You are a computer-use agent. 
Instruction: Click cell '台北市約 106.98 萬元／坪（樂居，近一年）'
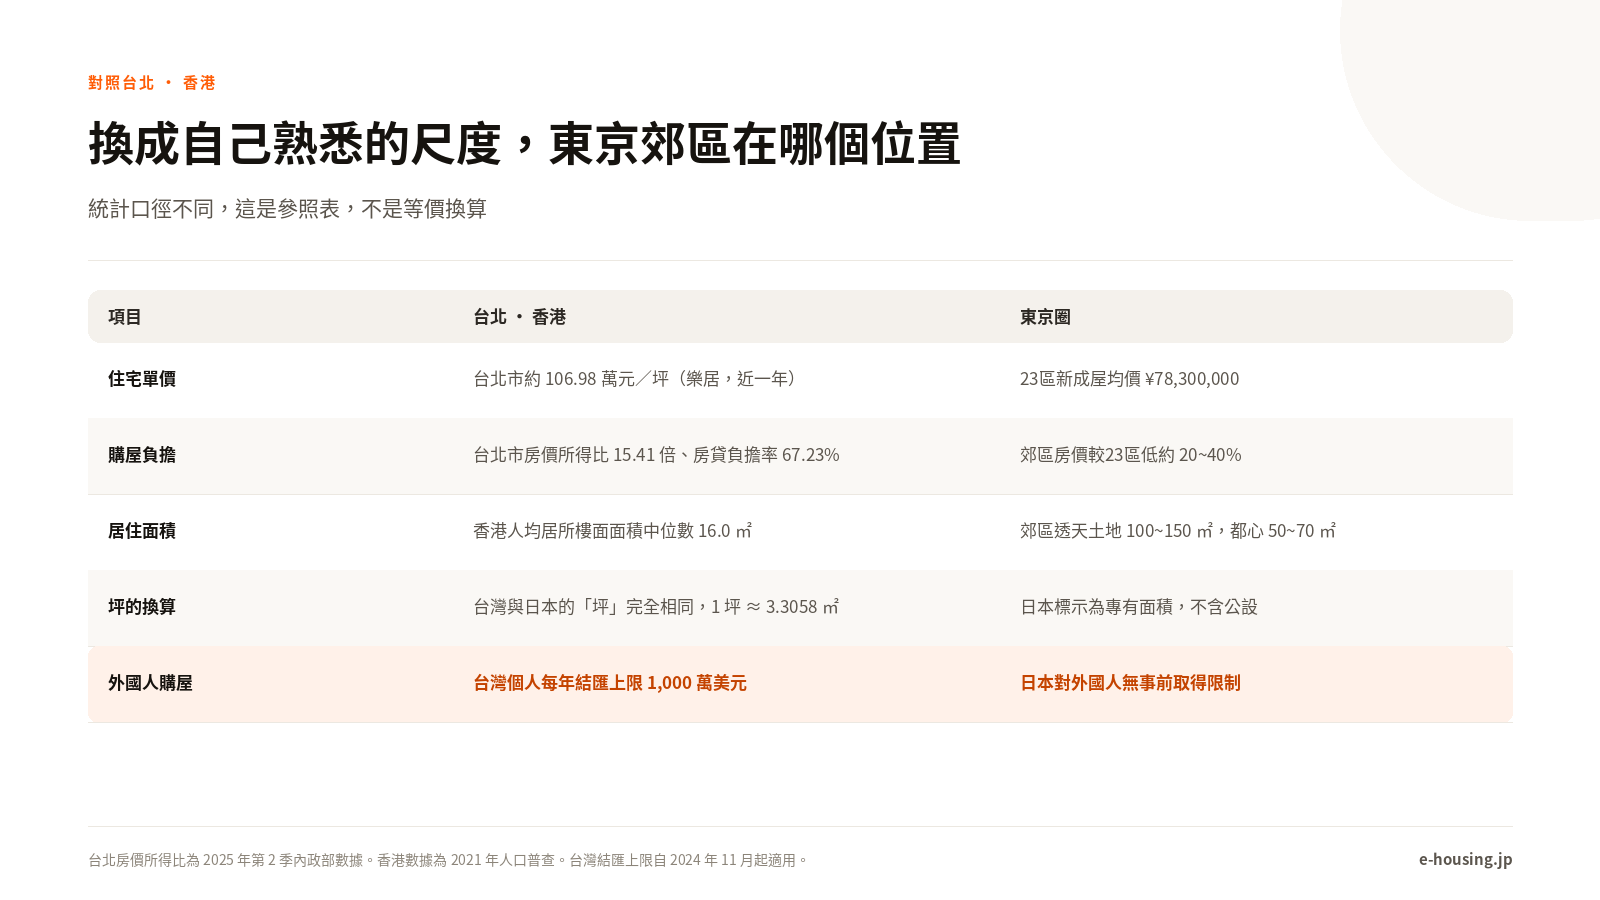tap(638, 379)
